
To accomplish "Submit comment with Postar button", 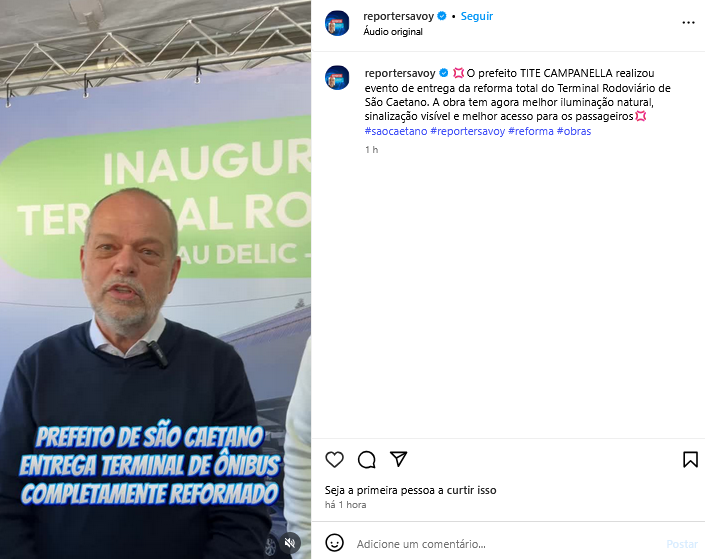I will point(682,544).
